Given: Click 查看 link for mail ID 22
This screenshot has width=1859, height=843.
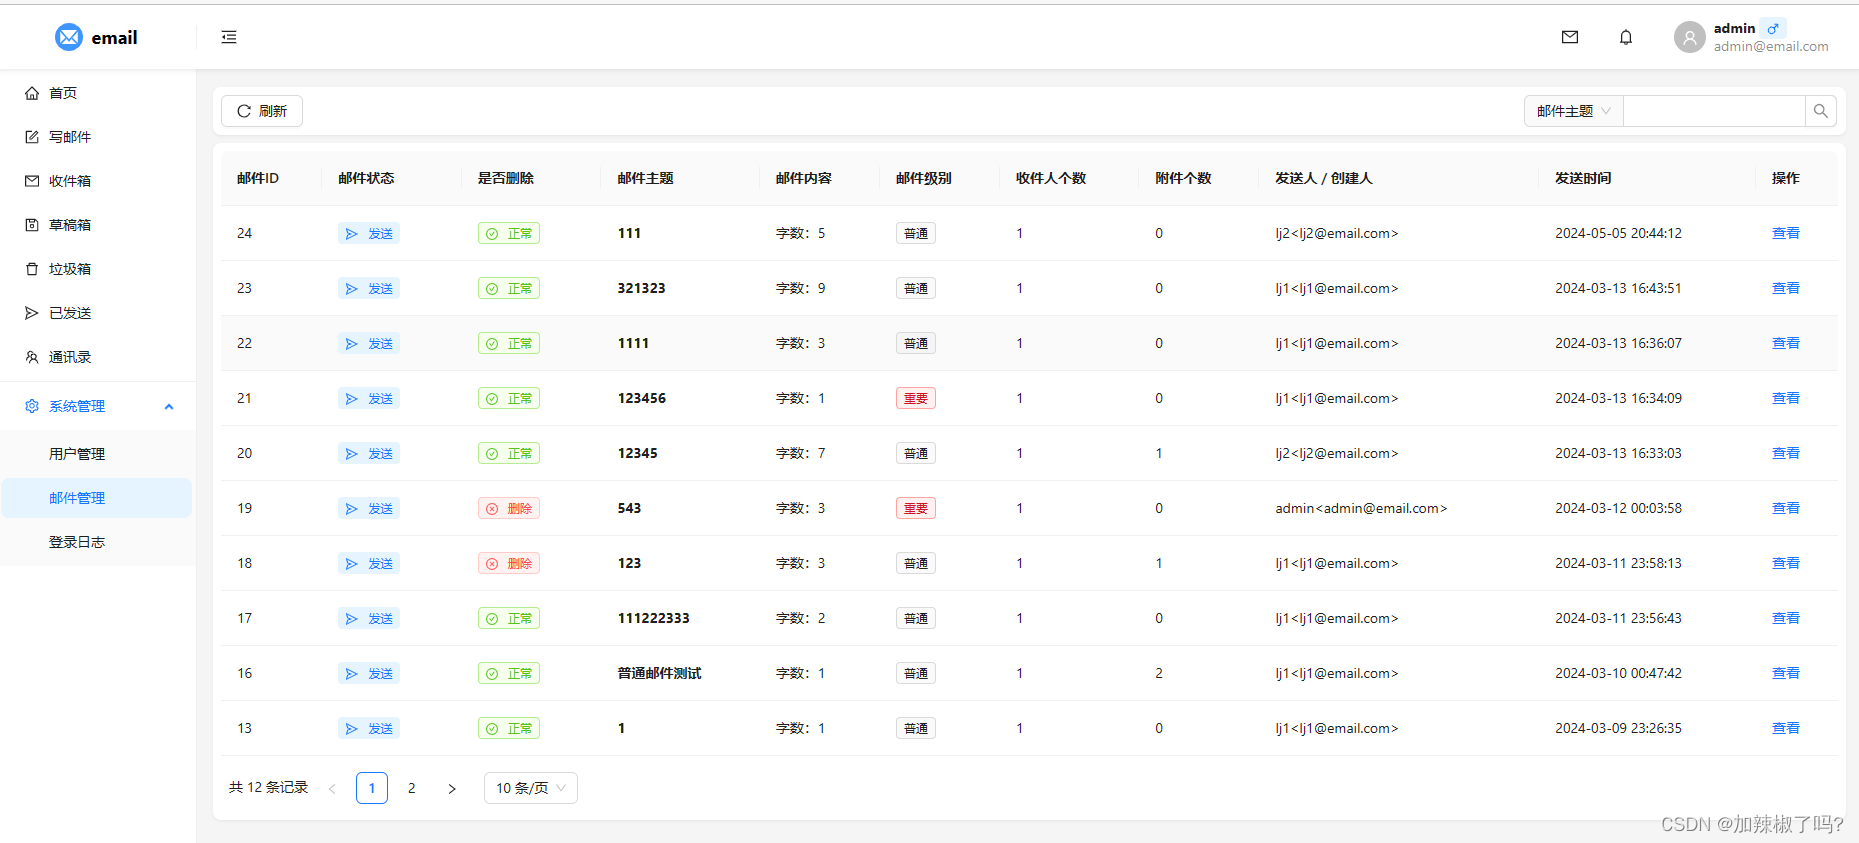Looking at the screenshot, I should pyautogui.click(x=1786, y=343).
